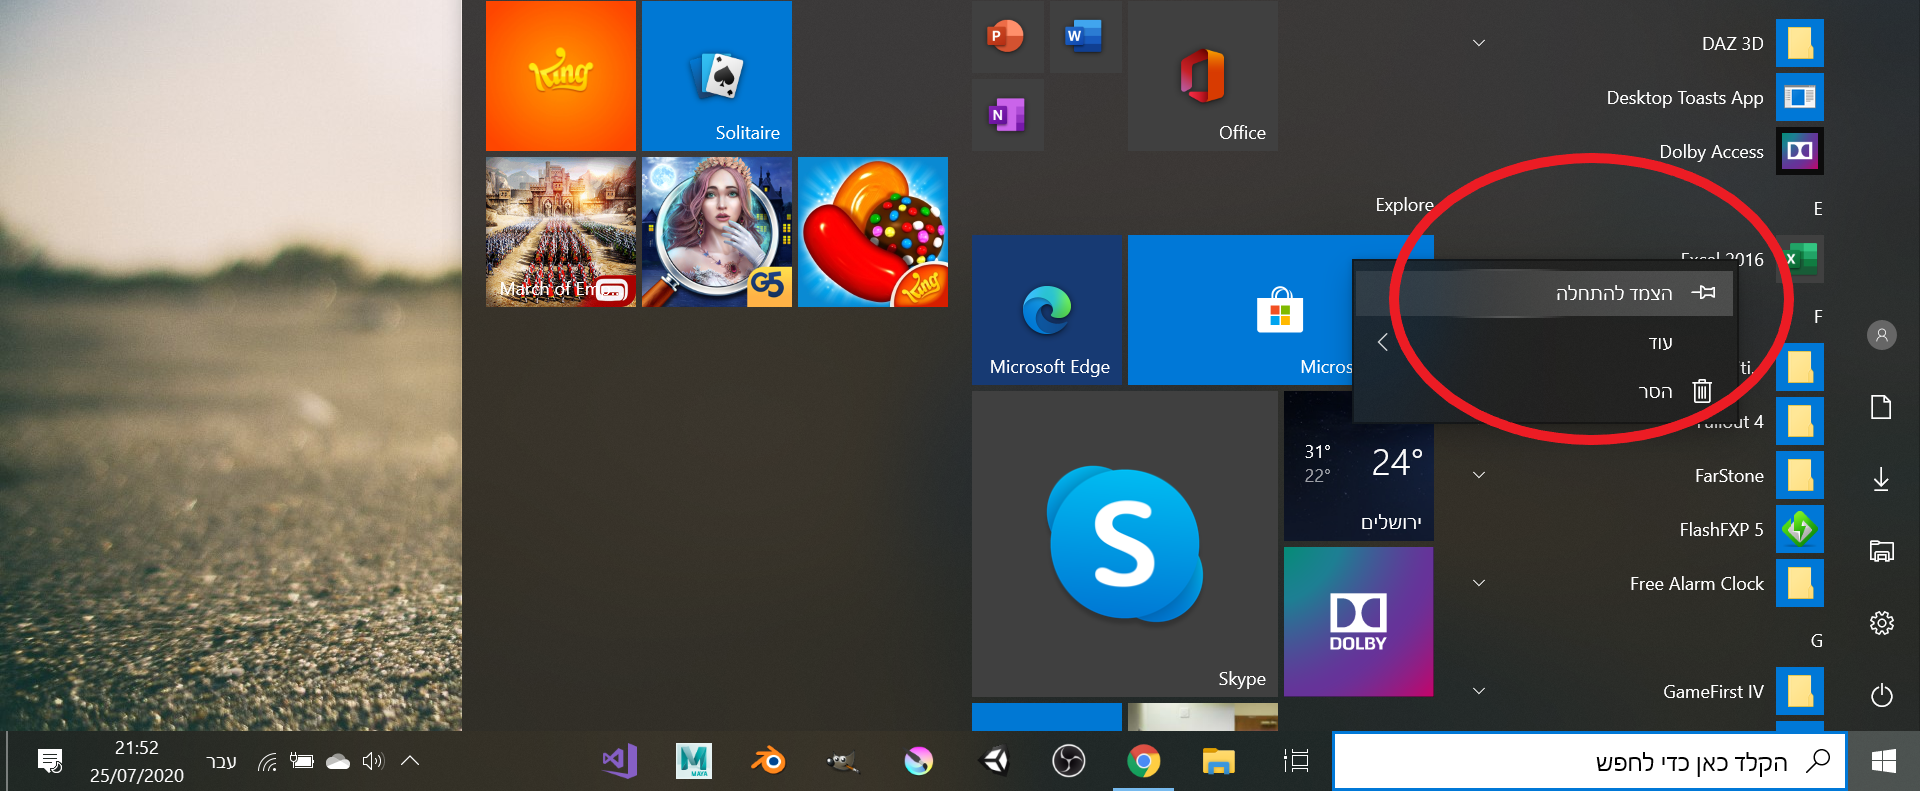
Task: Jump to the letter G section header
Action: coord(1817,641)
